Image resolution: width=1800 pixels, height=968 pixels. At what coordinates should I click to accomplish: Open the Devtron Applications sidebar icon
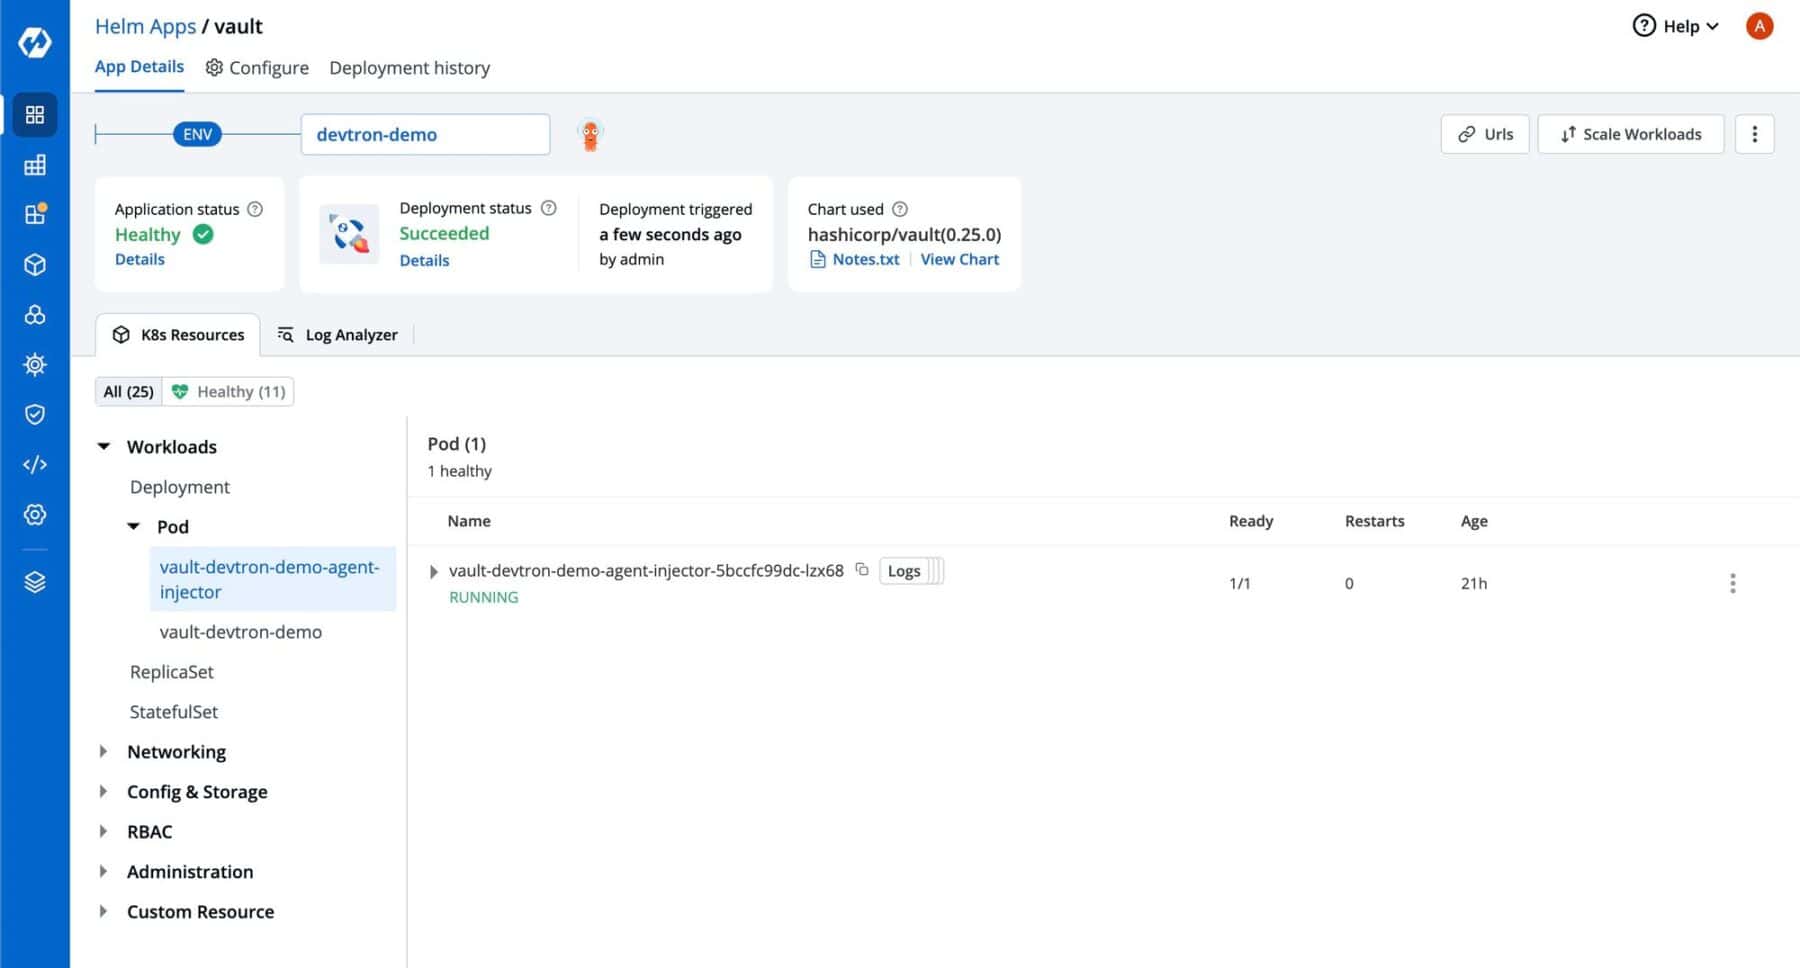tap(35, 114)
